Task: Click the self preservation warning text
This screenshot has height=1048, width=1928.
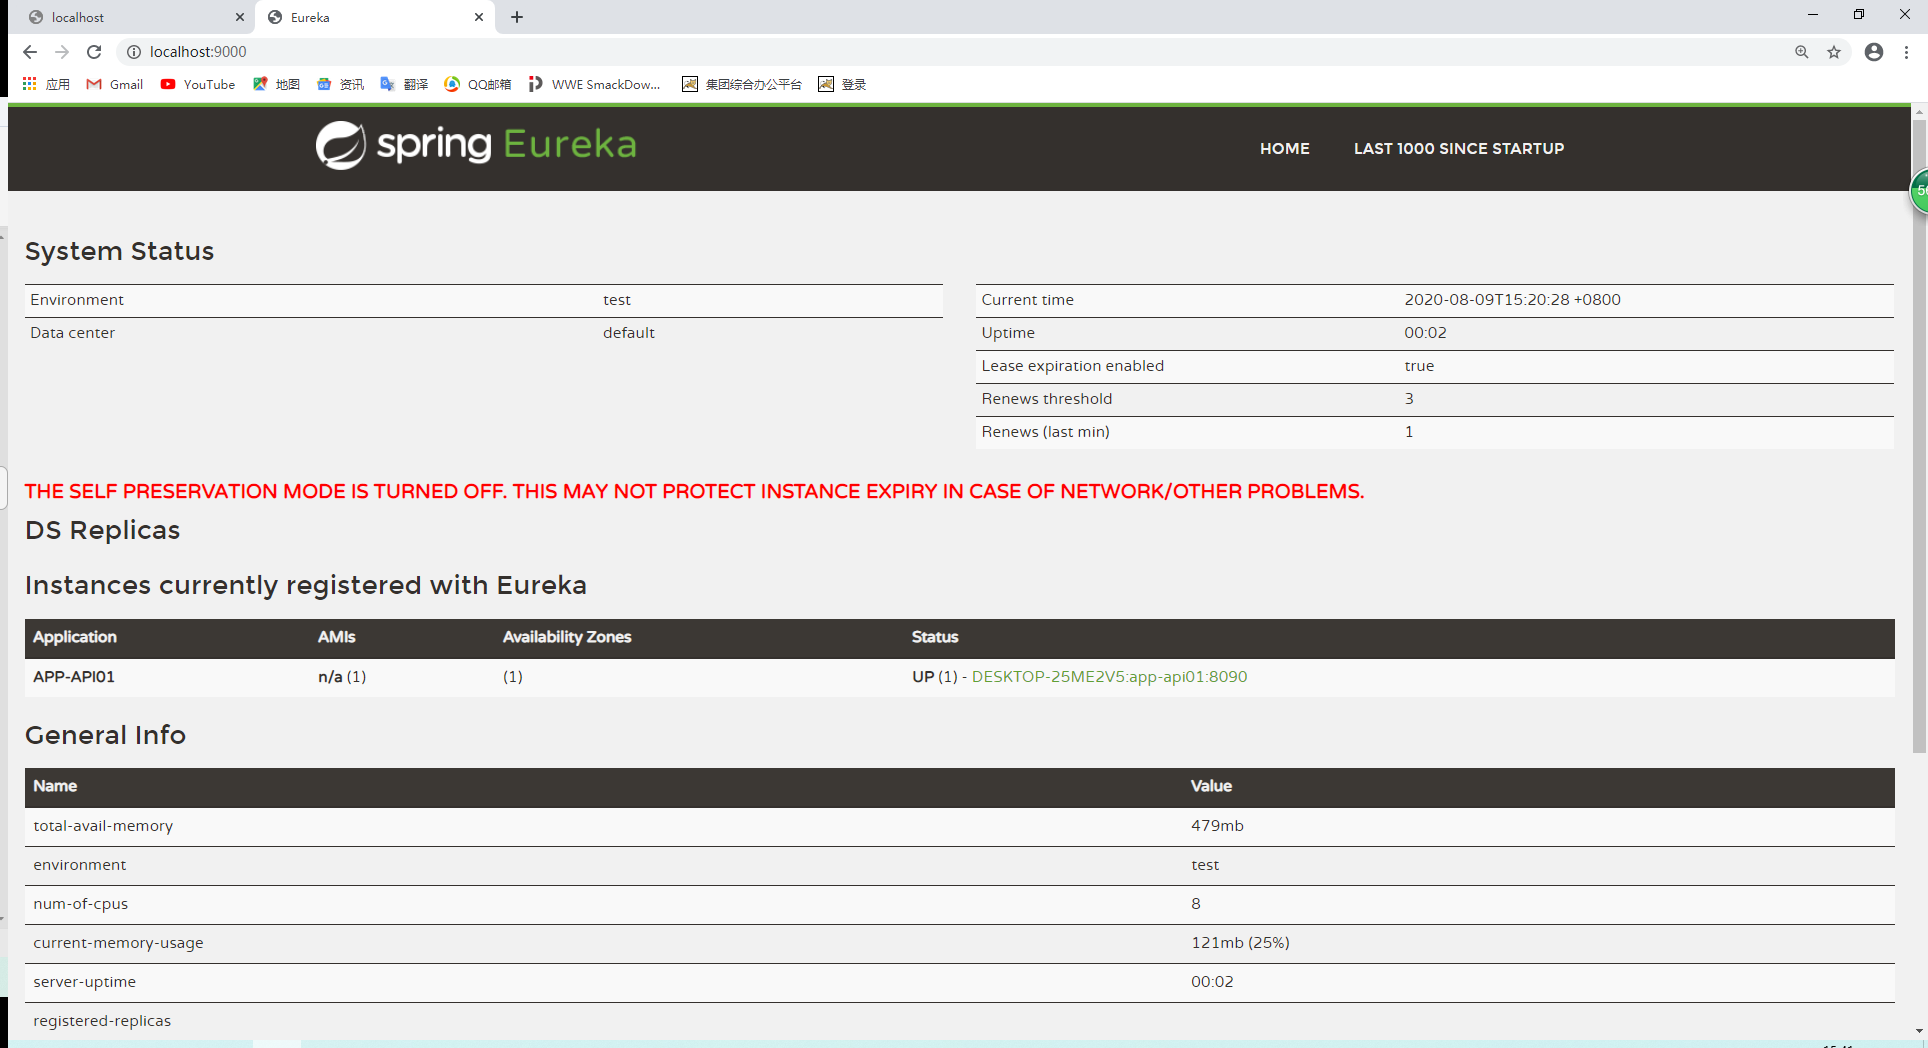Action: [694, 491]
